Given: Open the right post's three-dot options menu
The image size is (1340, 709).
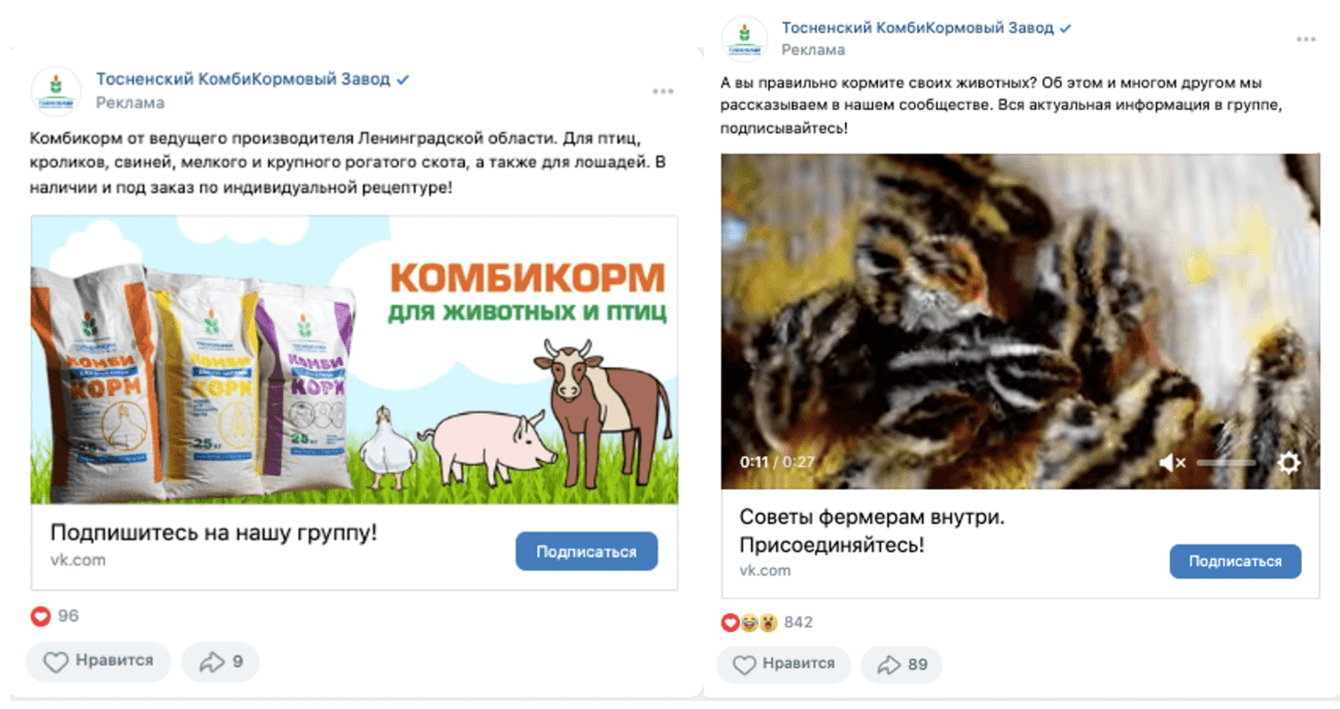Looking at the screenshot, I should point(1305,39).
